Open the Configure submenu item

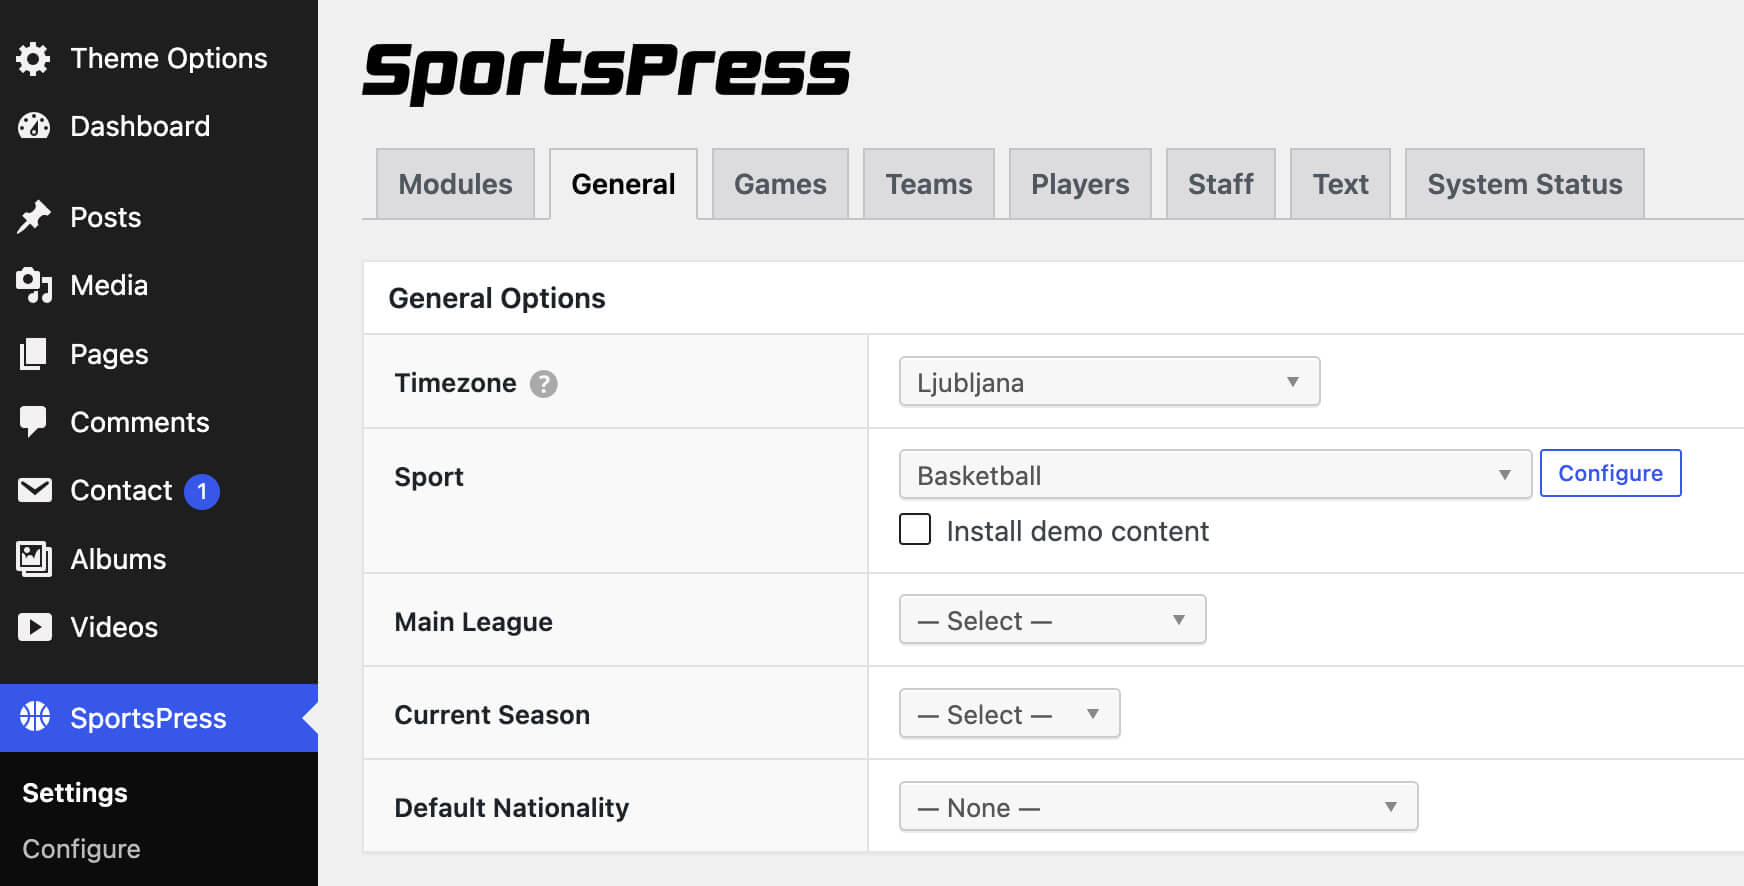point(81,849)
